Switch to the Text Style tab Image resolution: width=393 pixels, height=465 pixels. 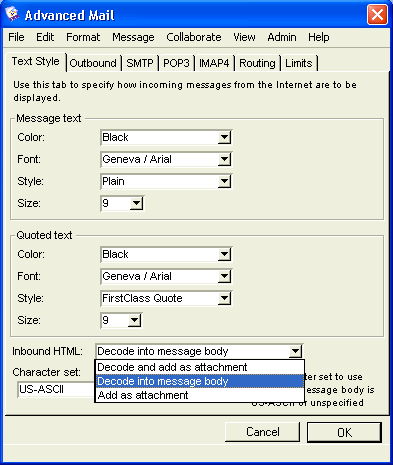[36, 61]
